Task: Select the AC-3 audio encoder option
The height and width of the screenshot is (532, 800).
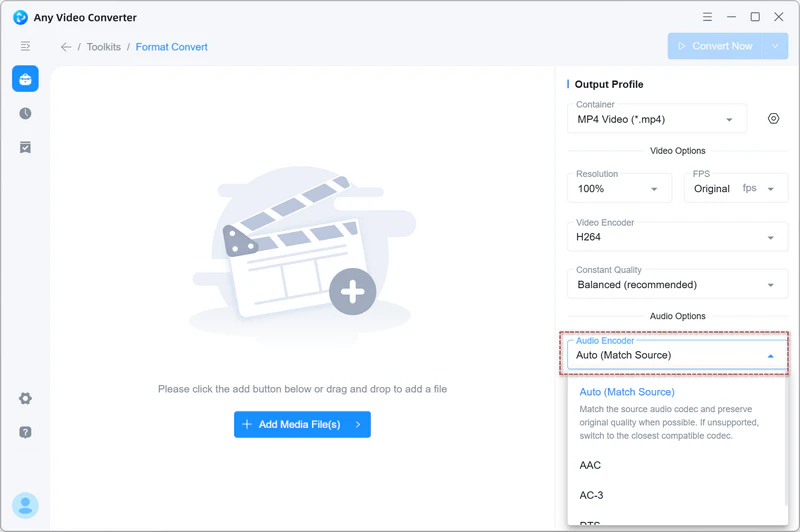Action: click(x=677, y=495)
